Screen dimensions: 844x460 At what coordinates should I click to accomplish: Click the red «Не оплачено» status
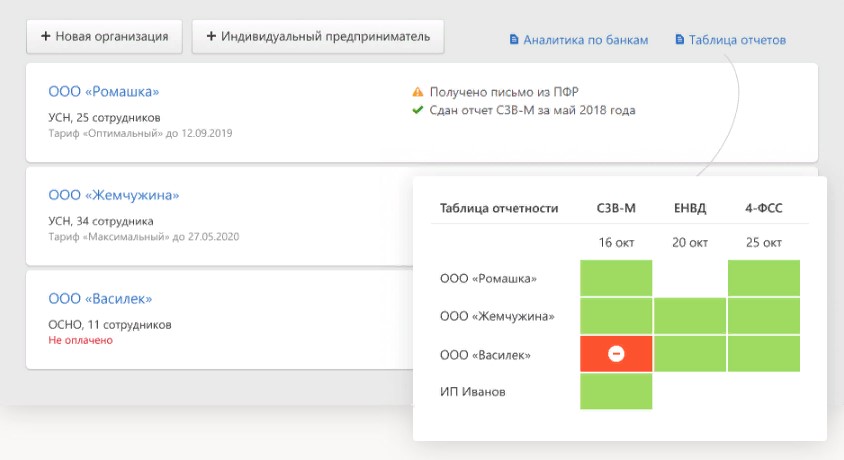81,340
